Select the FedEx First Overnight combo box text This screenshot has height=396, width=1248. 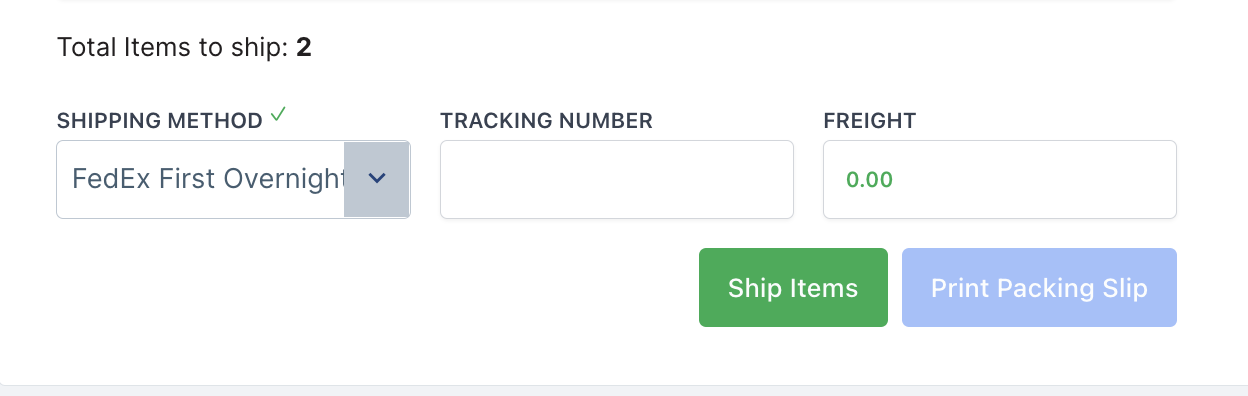point(208,179)
